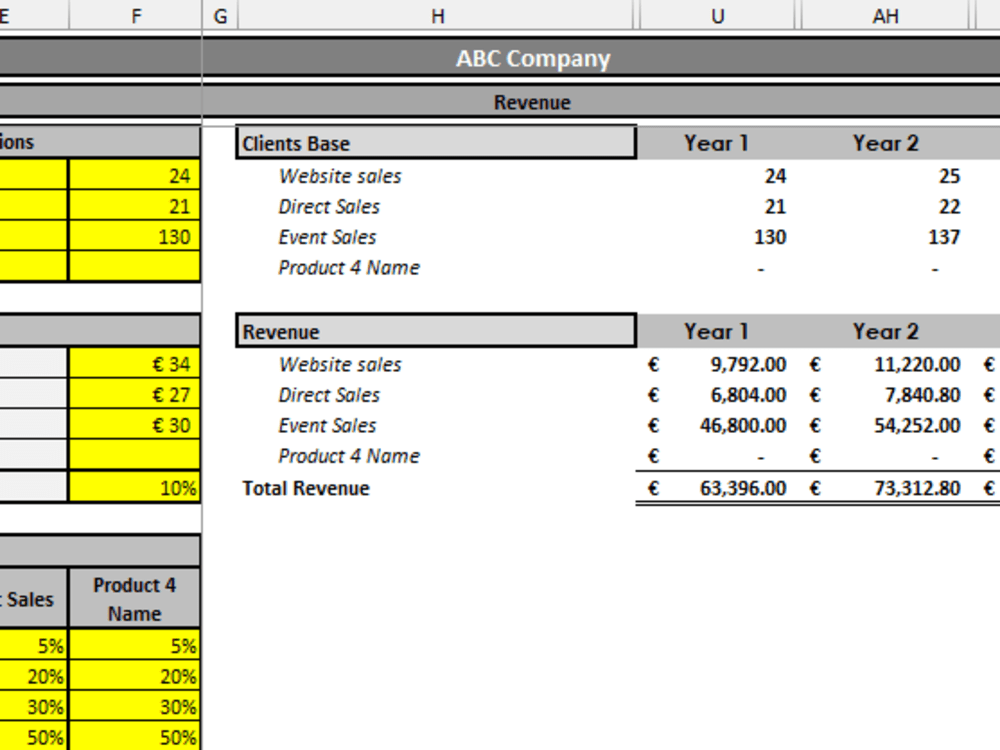The width and height of the screenshot is (1000, 750).
Task: Click the Revenue banner heading cell
Action: (532, 102)
